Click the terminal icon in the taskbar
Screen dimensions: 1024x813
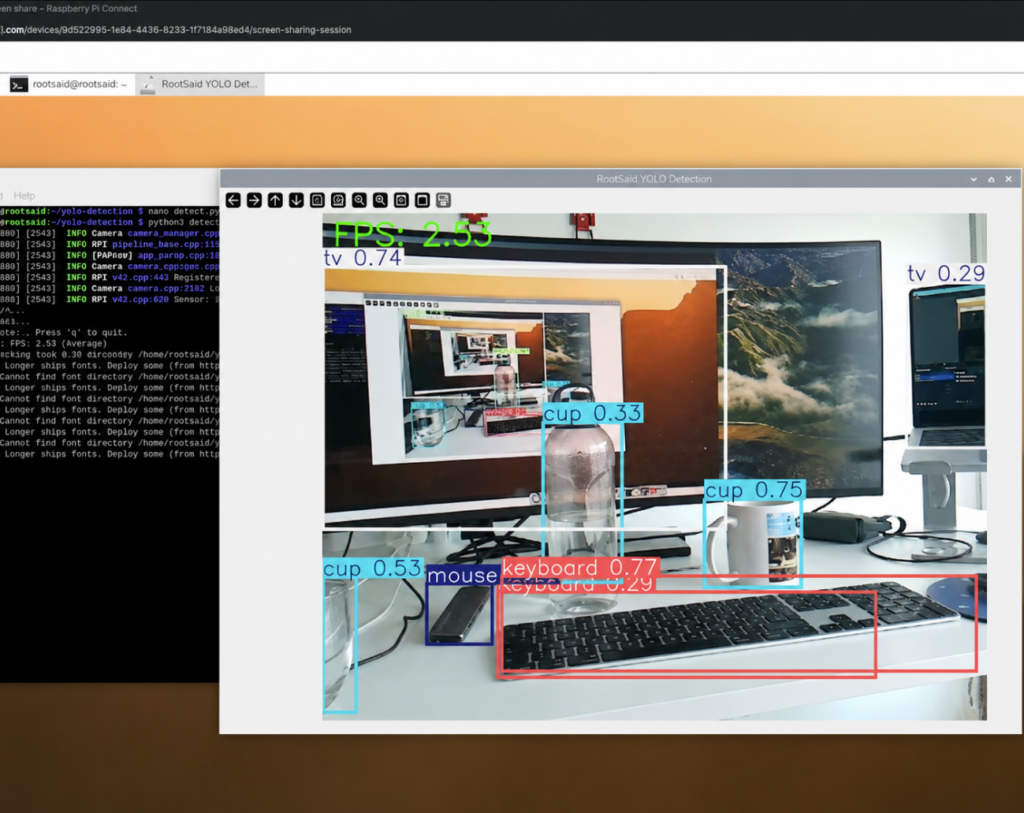point(18,84)
